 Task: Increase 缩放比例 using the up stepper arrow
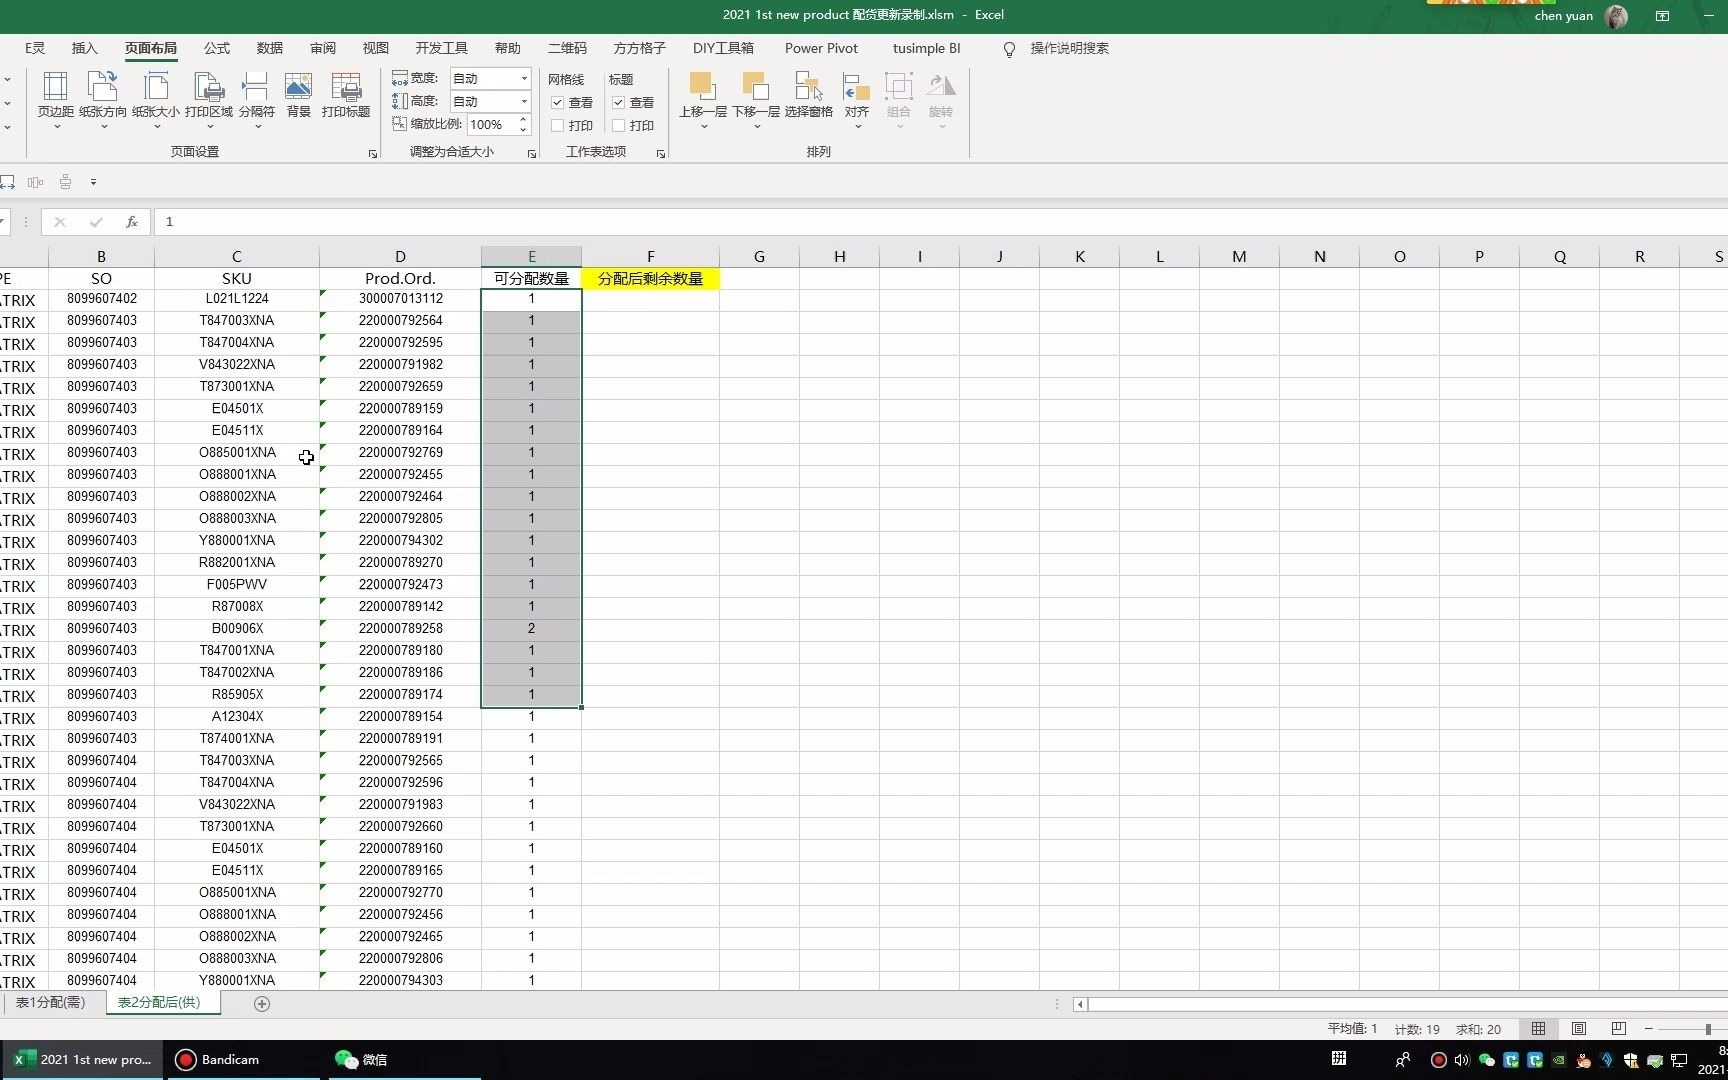(x=523, y=120)
